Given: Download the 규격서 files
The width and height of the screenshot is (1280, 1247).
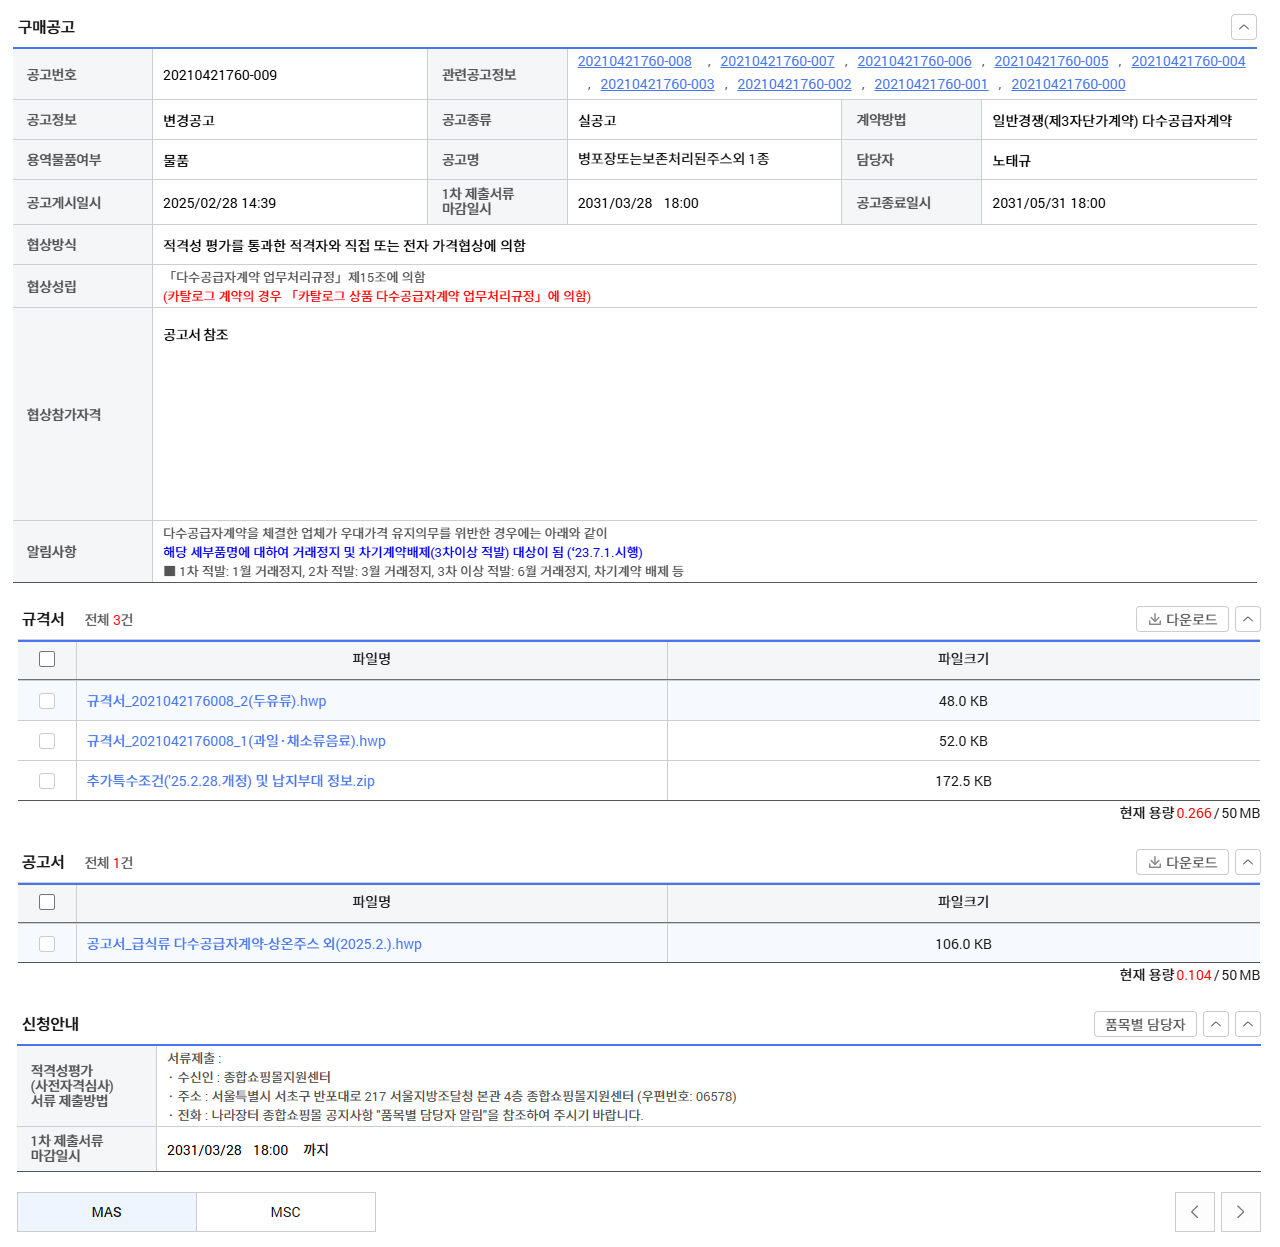Looking at the screenshot, I should [1182, 619].
